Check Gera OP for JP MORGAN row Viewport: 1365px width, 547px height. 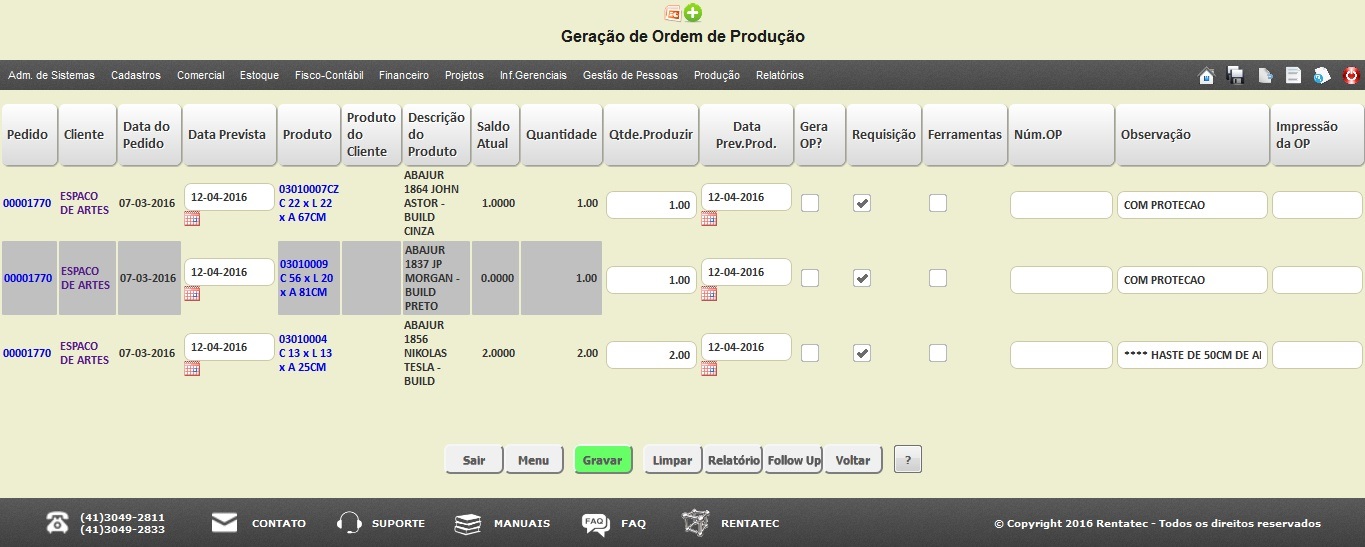tap(810, 278)
